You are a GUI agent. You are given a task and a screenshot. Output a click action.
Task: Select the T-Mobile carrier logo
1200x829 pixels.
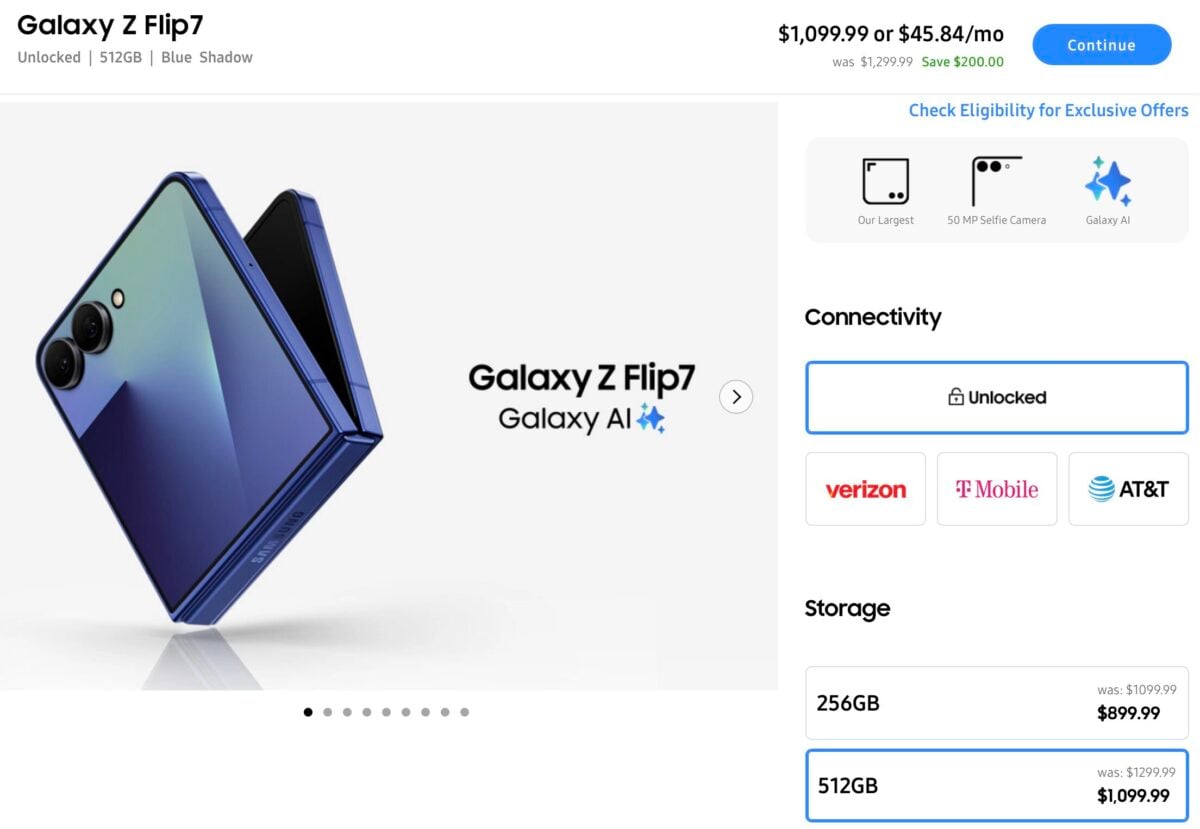(x=997, y=489)
